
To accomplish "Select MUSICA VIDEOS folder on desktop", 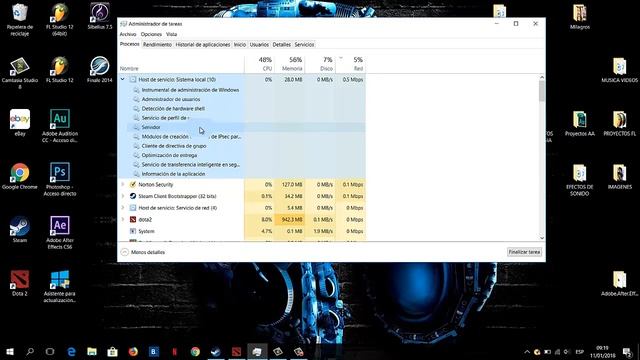I will pyautogui.click(x=620, y=69).
